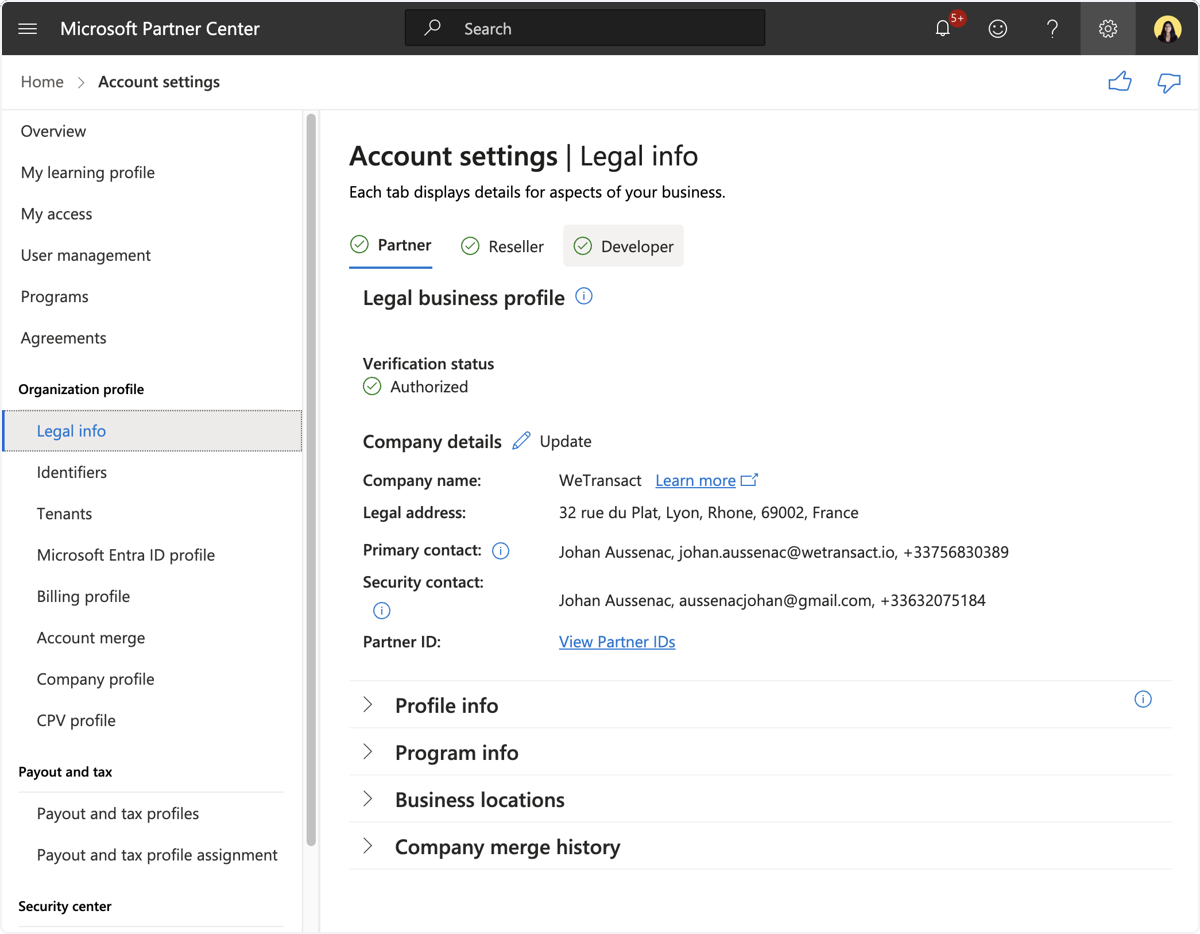The height and width of the screenshot is (934, 1200).
Task: Open the notifications bell
Action: tap(943, 29)
